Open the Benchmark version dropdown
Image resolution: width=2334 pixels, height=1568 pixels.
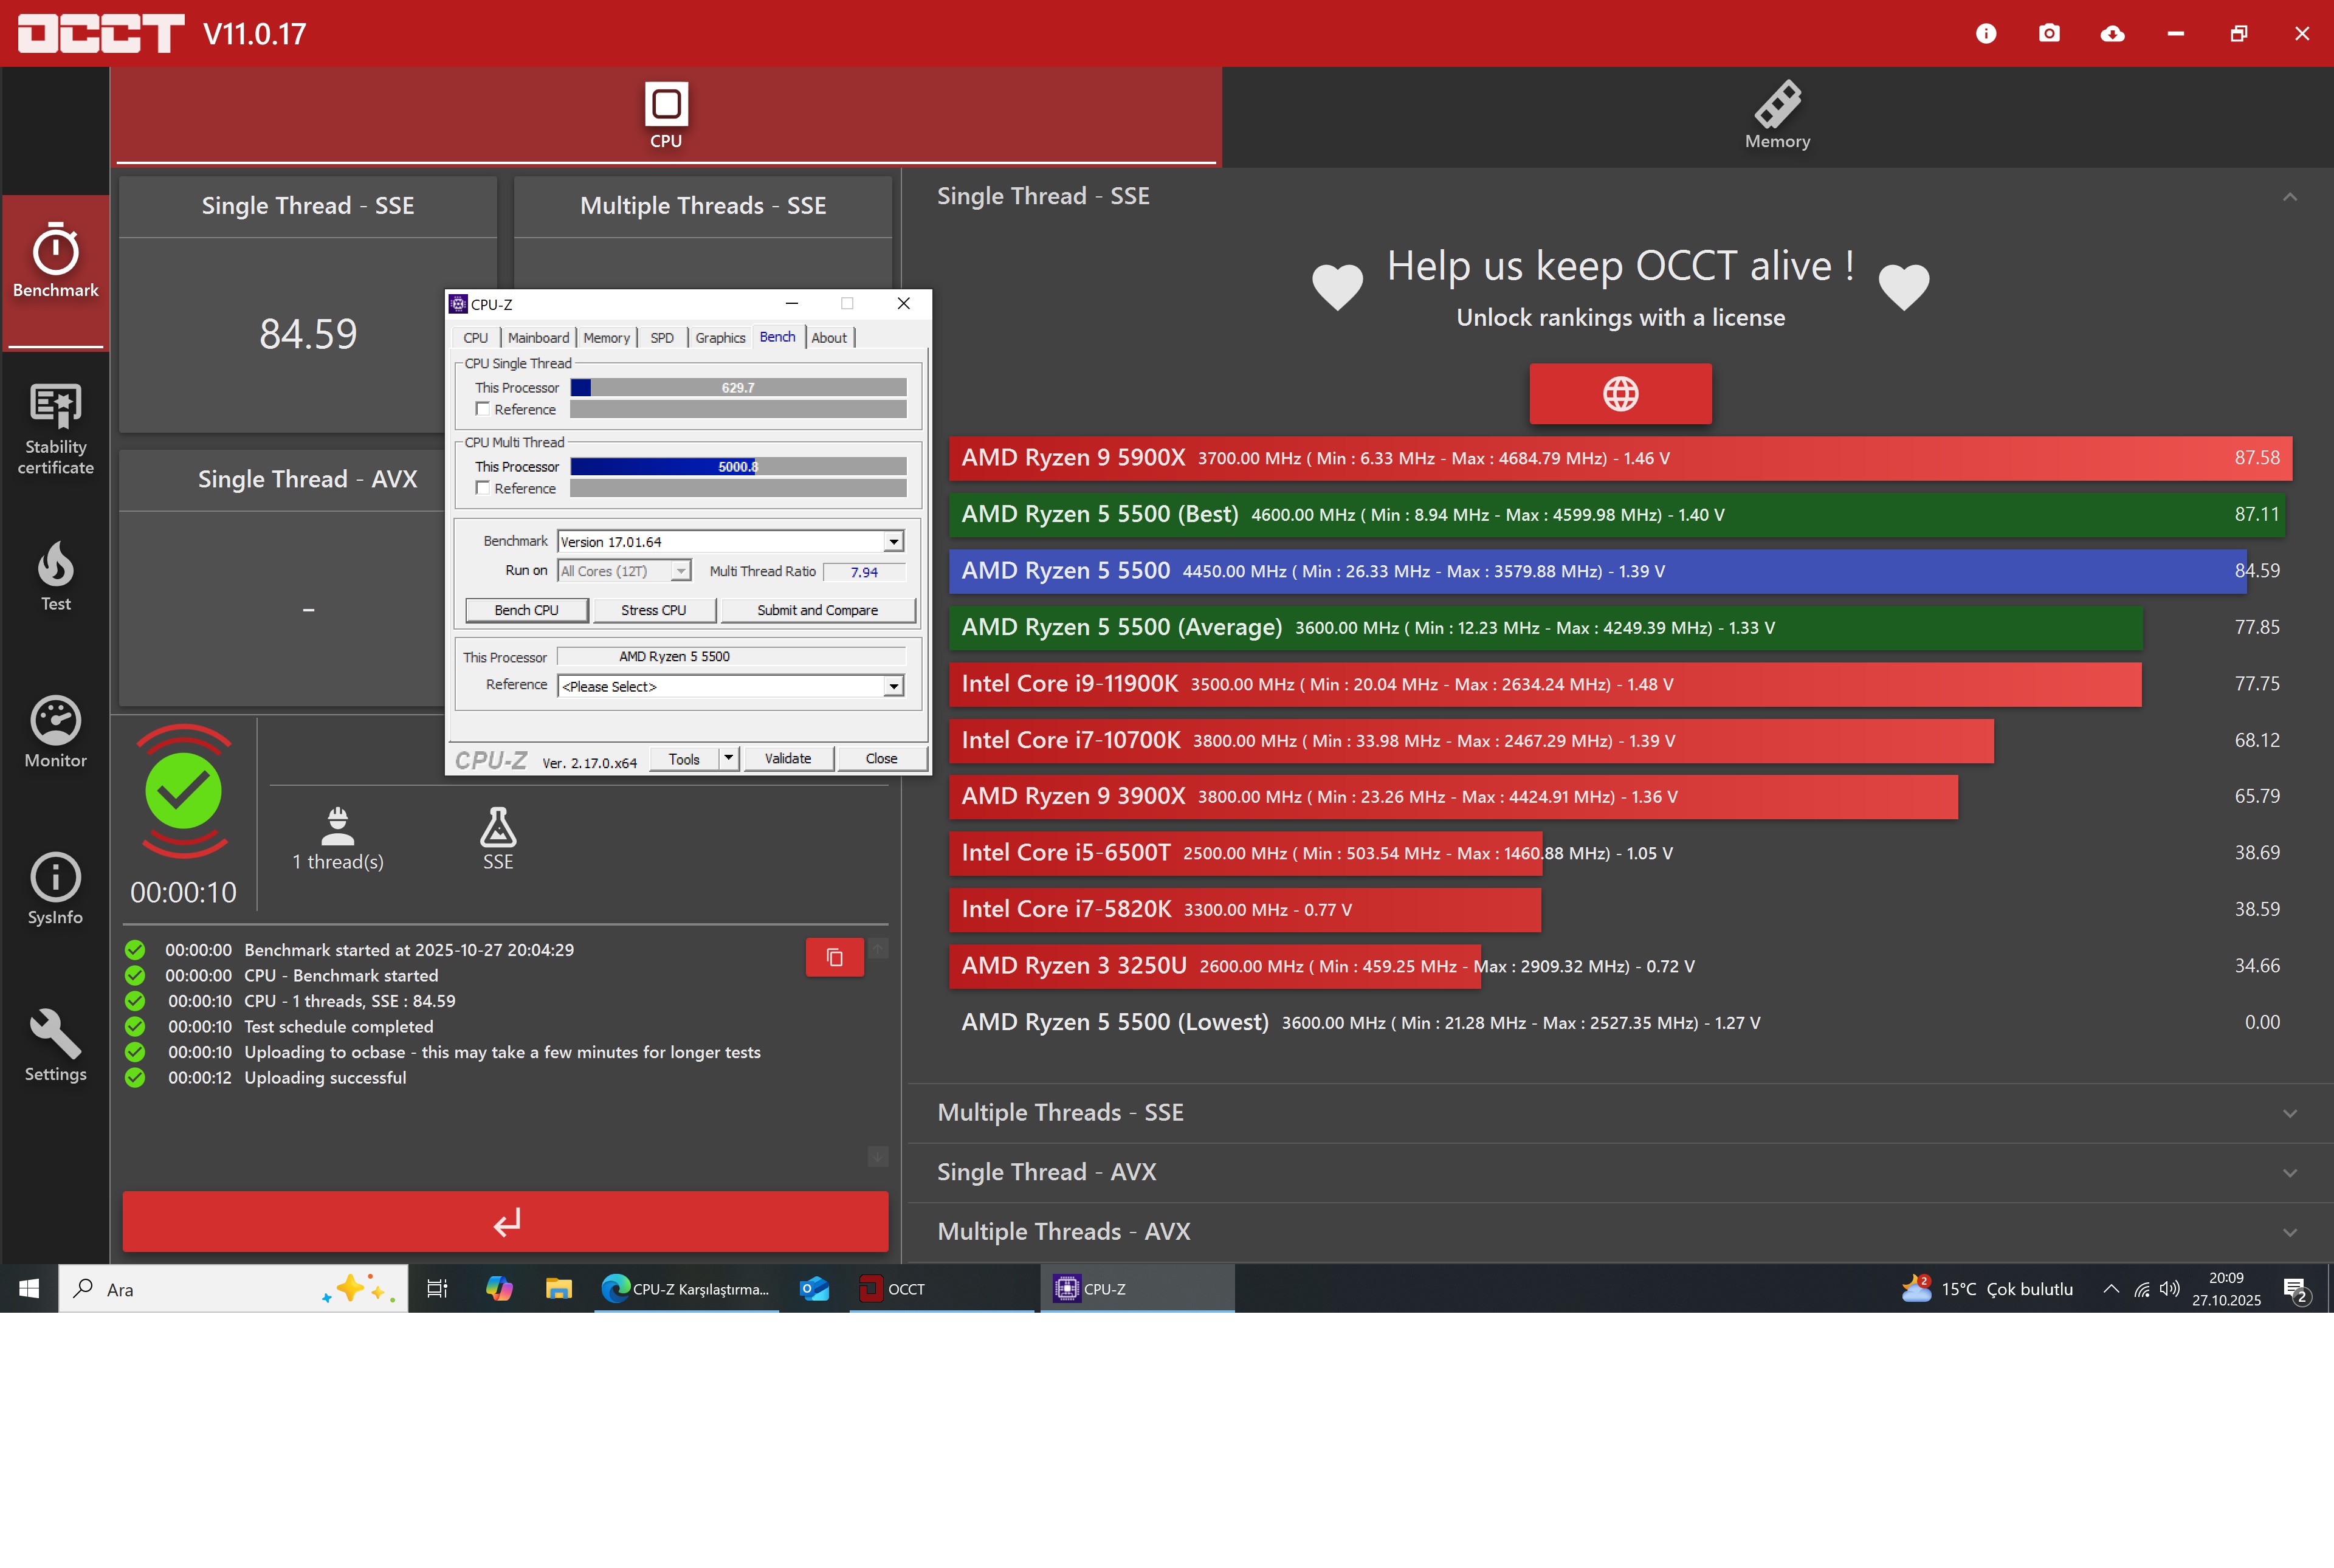[x=893, y=542]
